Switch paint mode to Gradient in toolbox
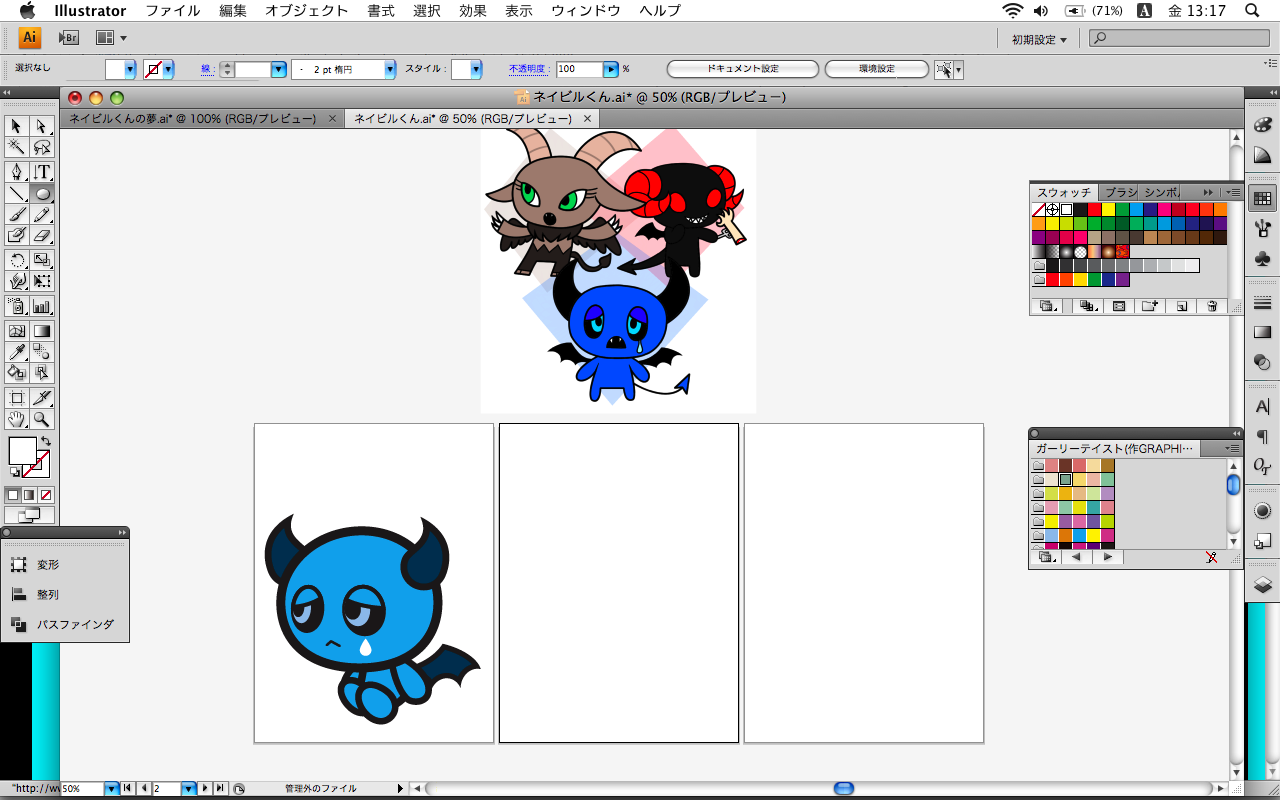Screen dimensions: 1280x800 click(30, 494)
